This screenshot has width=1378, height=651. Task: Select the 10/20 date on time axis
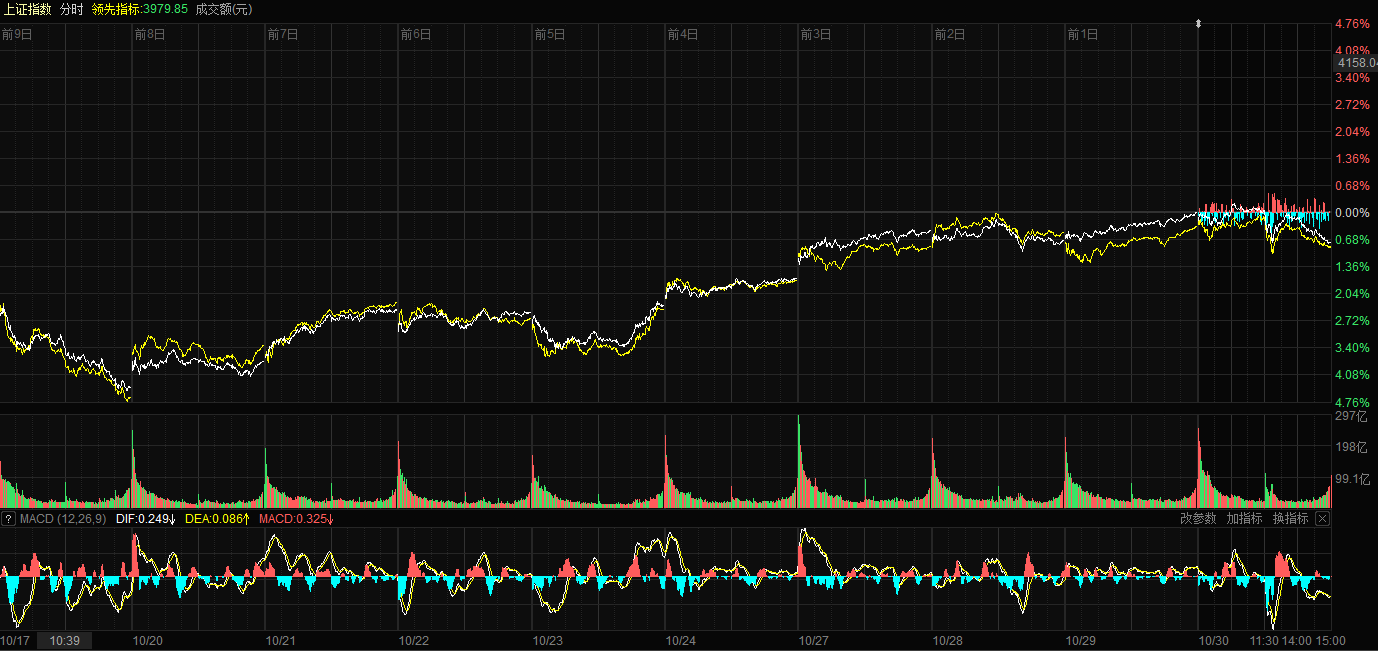click(x=148, y=640)
